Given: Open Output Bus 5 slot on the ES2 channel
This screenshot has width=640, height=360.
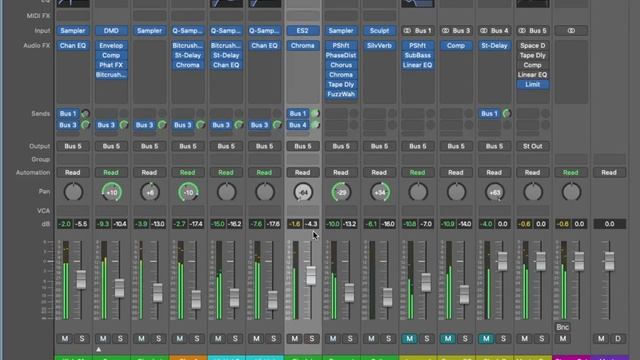Looking at the screenshot, I should click(302, 146).
